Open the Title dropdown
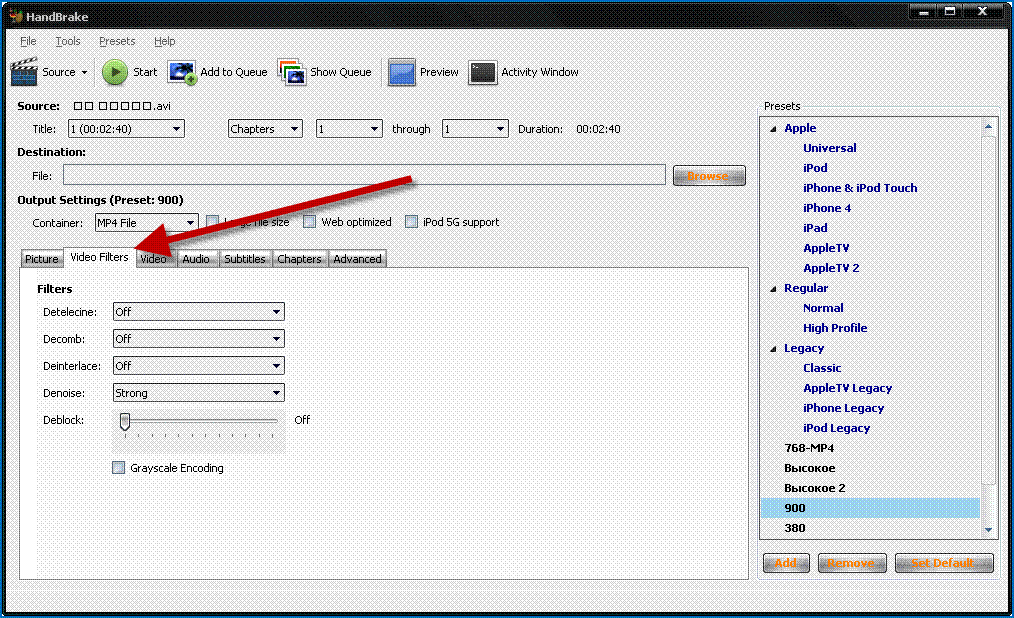1014x618 pixels. point(126,129)
